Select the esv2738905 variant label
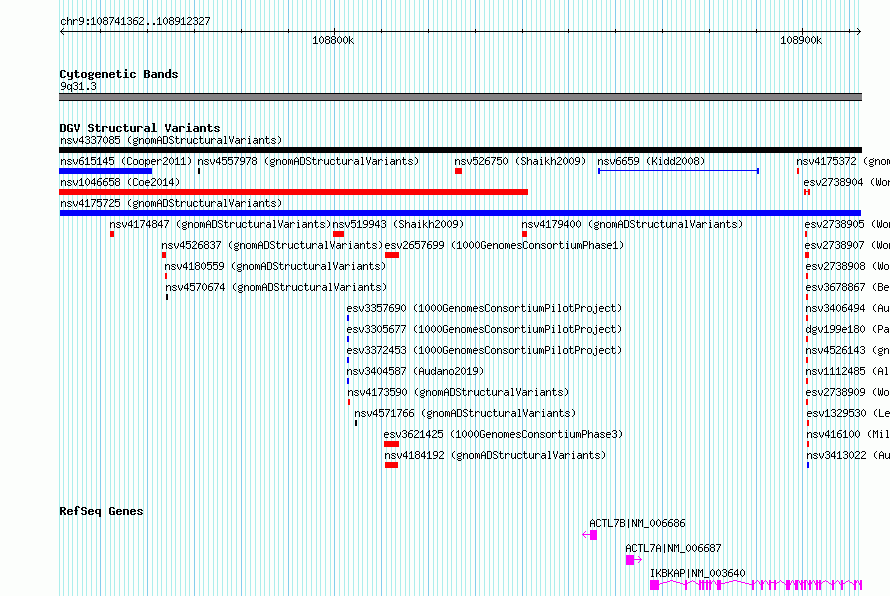The width and height of the screenshot is (890, 596). click(847, 224)
